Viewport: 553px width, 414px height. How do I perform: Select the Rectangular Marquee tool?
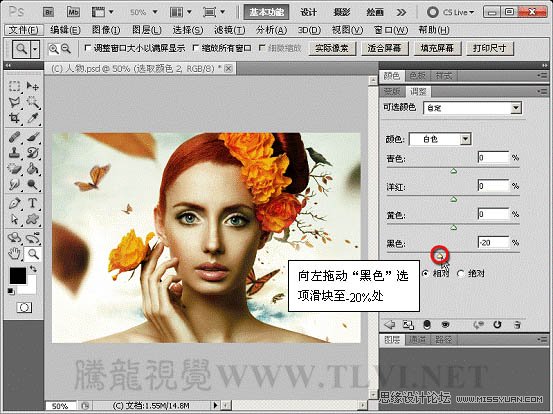point(14,86)
